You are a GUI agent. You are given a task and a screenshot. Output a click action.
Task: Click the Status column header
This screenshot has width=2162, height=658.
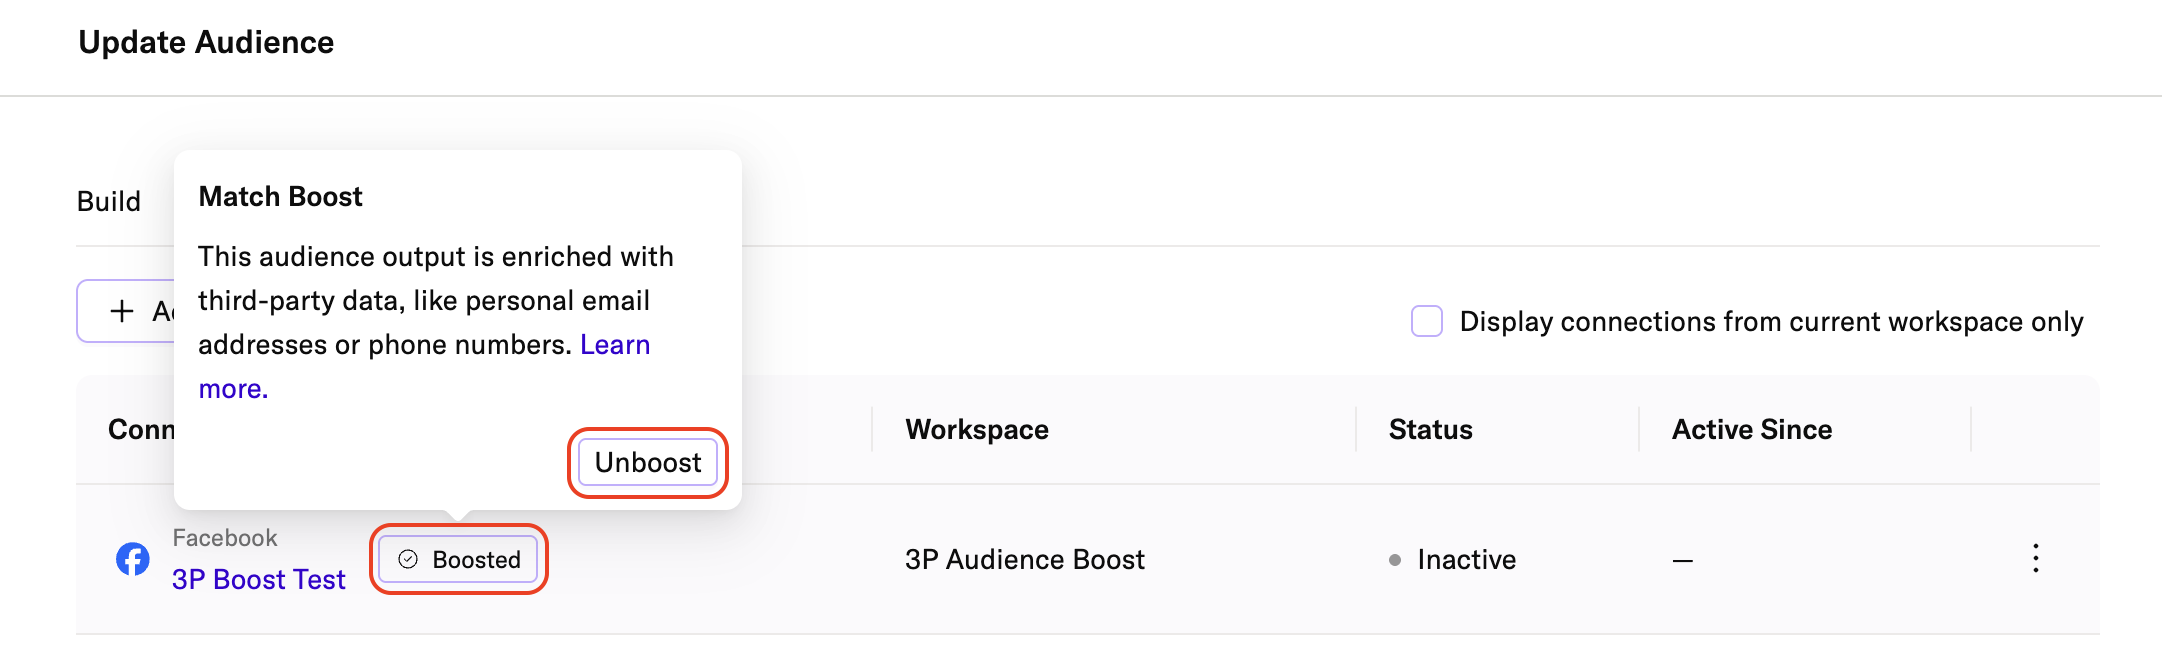[1430, 430]
